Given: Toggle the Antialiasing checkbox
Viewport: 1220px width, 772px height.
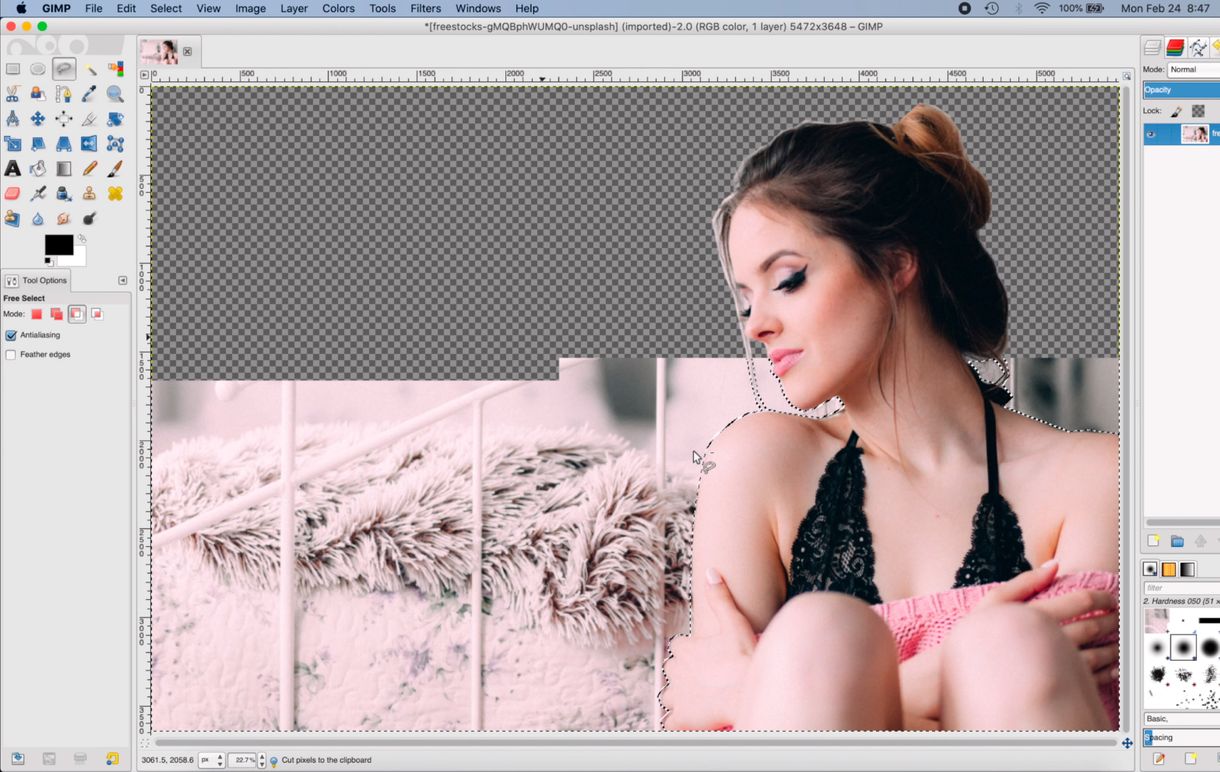Looking at the screenshot, I should point(11,335).
